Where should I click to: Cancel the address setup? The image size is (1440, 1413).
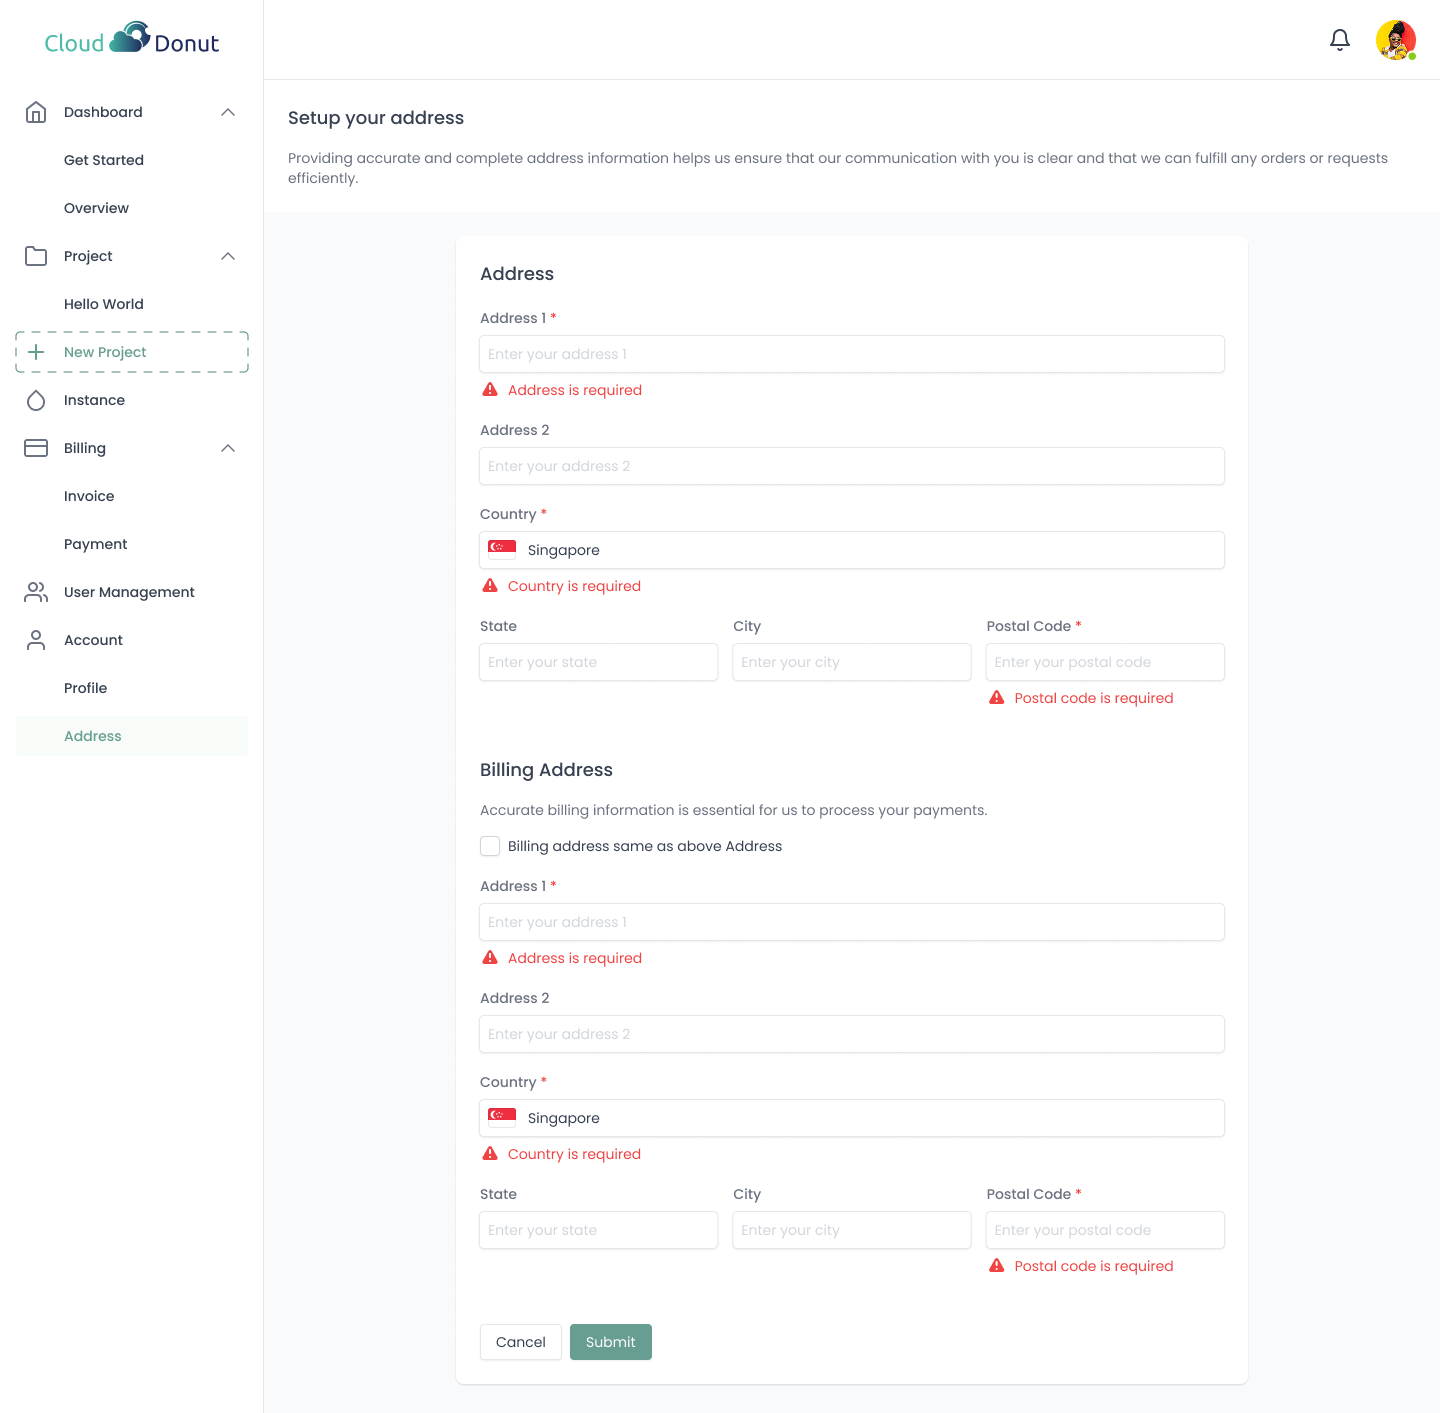520,1342
